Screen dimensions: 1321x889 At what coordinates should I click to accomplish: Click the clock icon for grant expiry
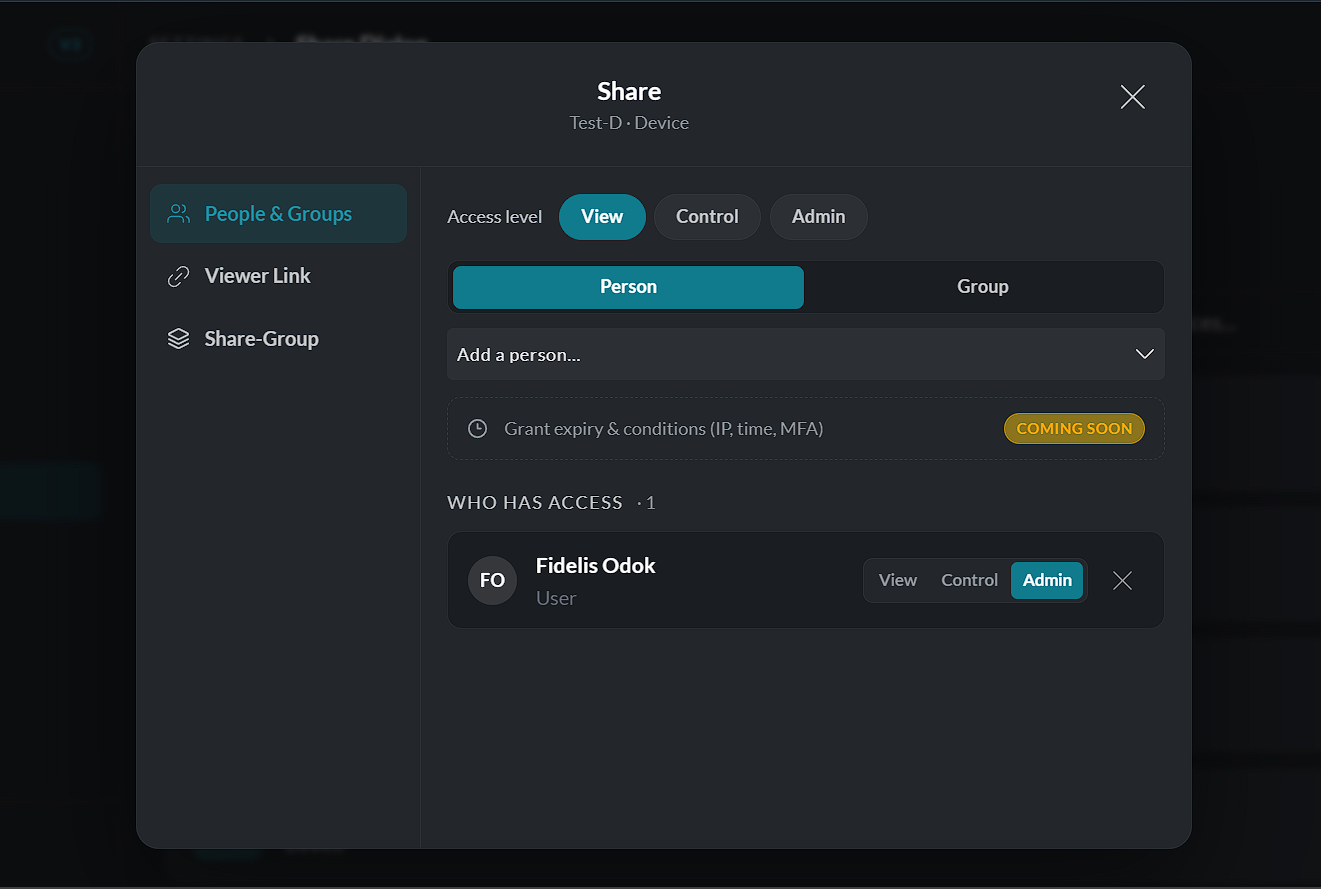coord(478,429)
